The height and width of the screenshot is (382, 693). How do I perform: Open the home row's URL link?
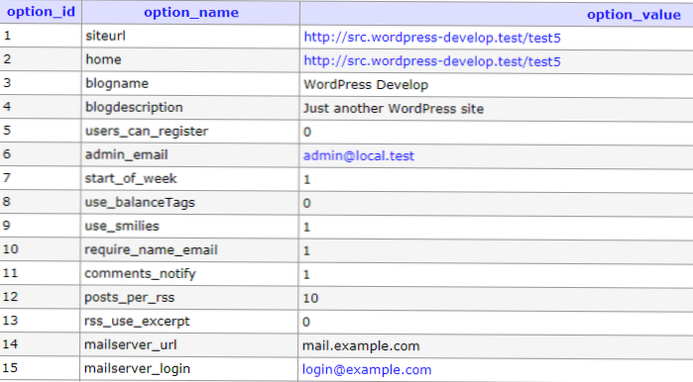pos(432,61)
